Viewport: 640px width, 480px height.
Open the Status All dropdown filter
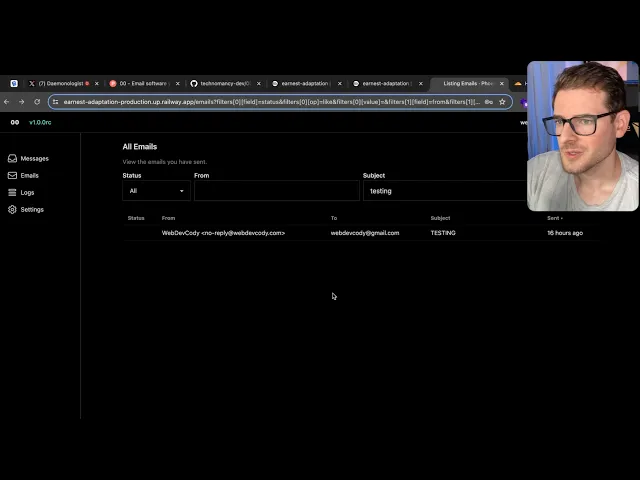point(156,191)
